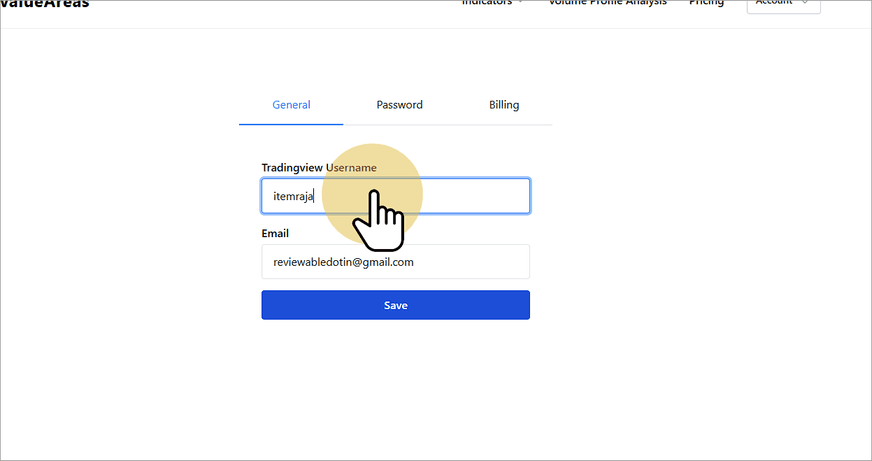The image size is (872, 461).
Task: Click the Email input field
Action: [x=395, y=262]
